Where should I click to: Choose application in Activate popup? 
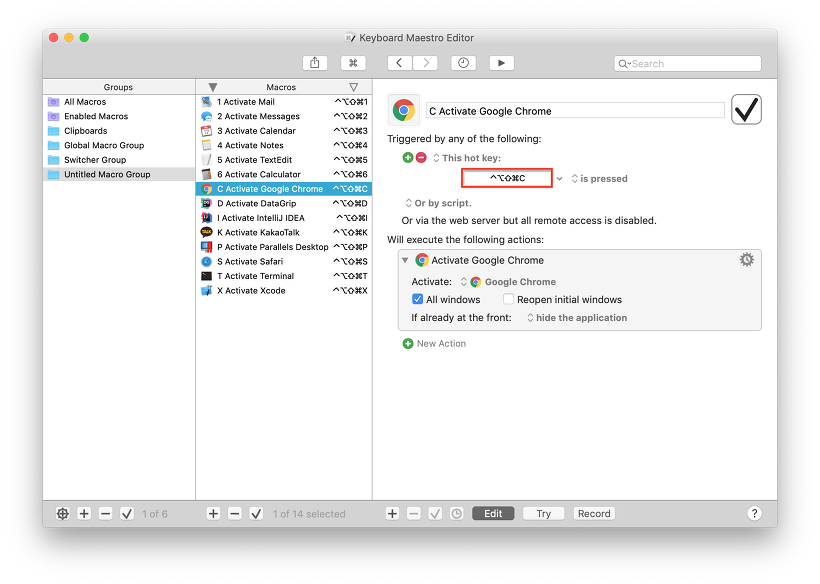point(508,282)
